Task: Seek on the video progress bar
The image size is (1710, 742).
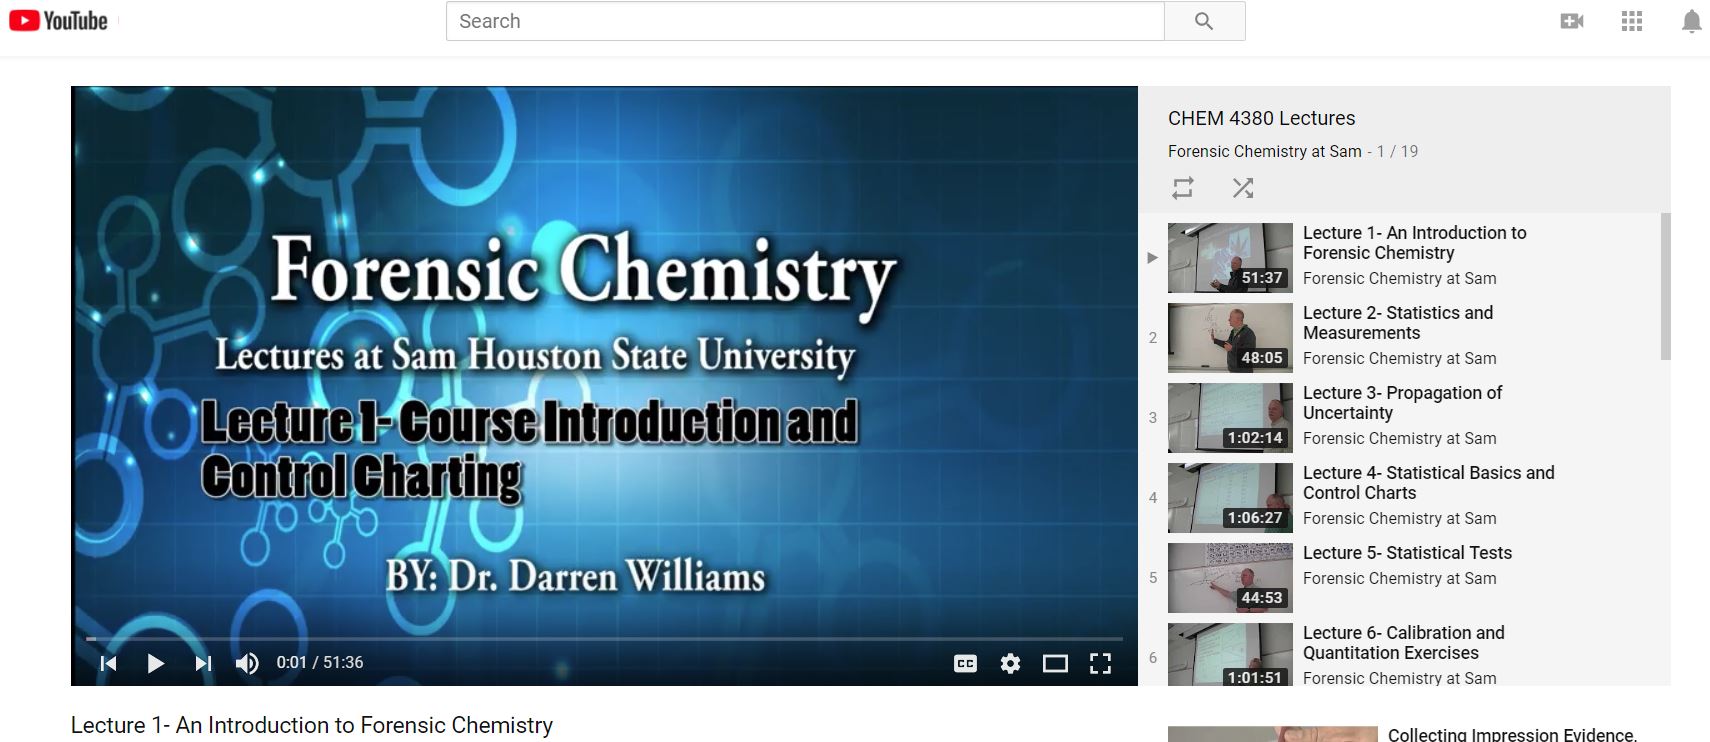Action: point(604,638)
